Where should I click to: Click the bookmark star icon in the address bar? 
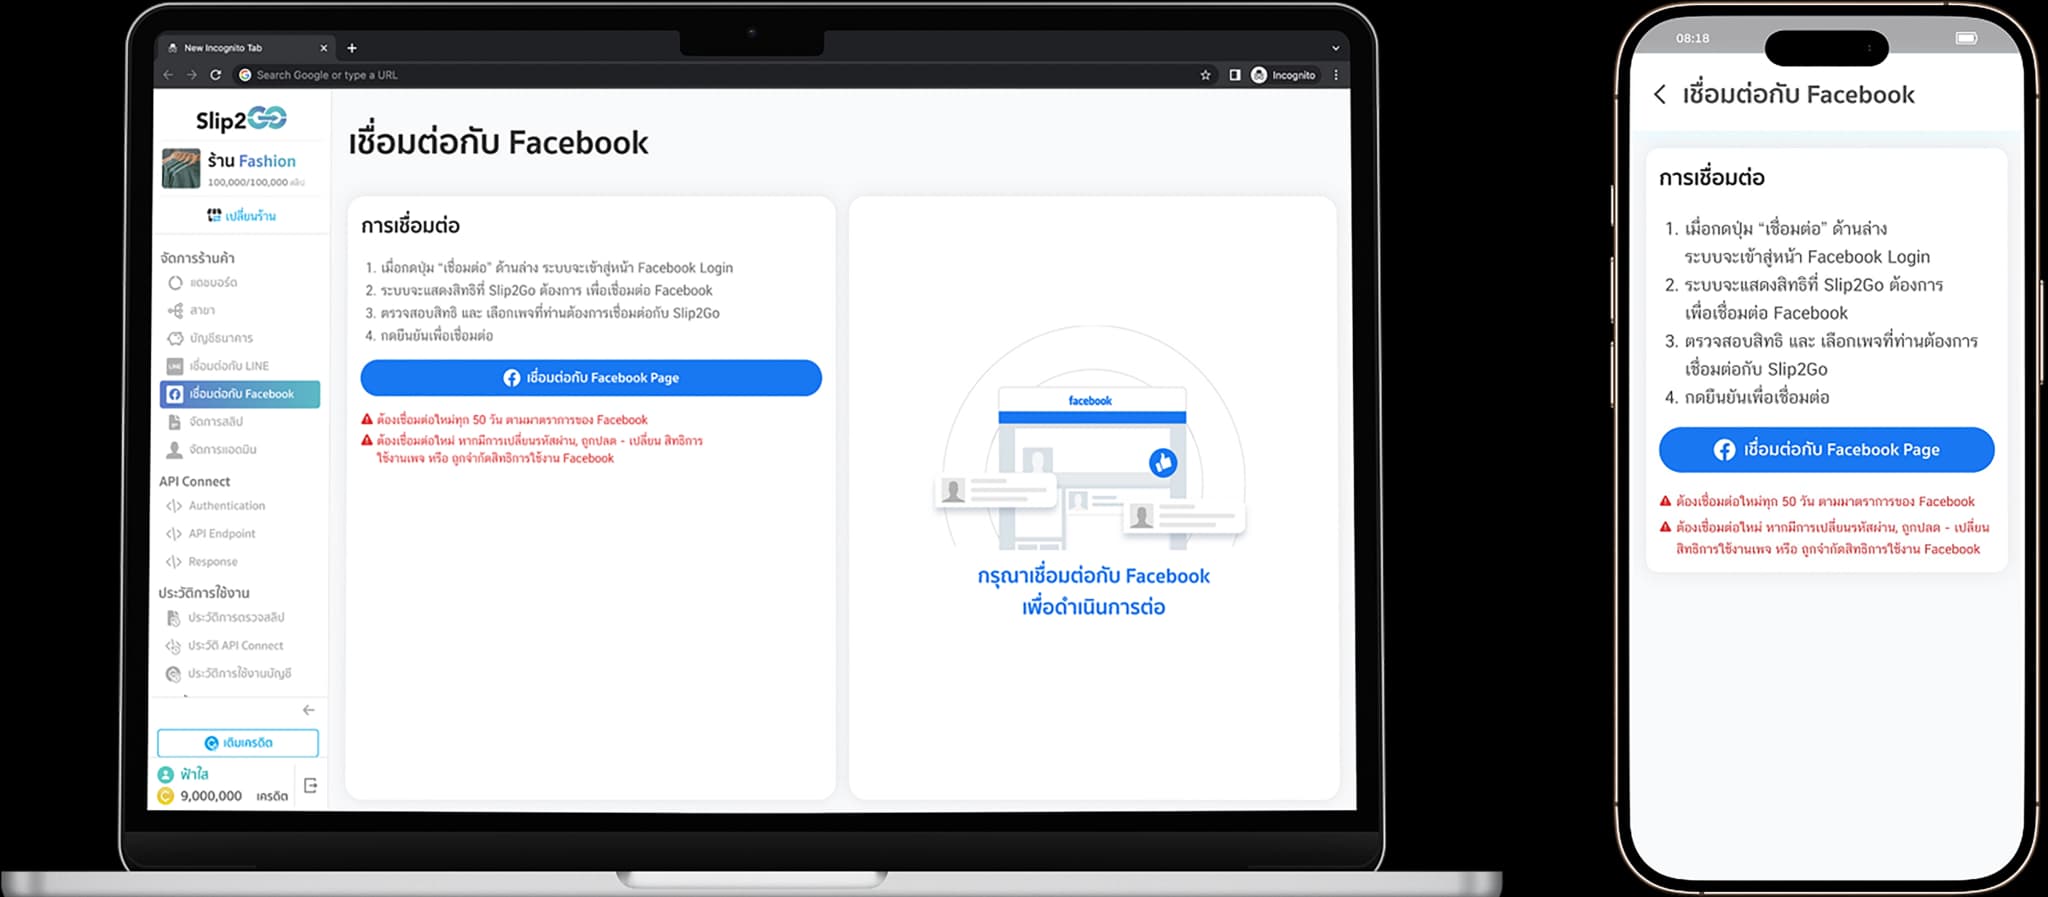pos(1205,75)
